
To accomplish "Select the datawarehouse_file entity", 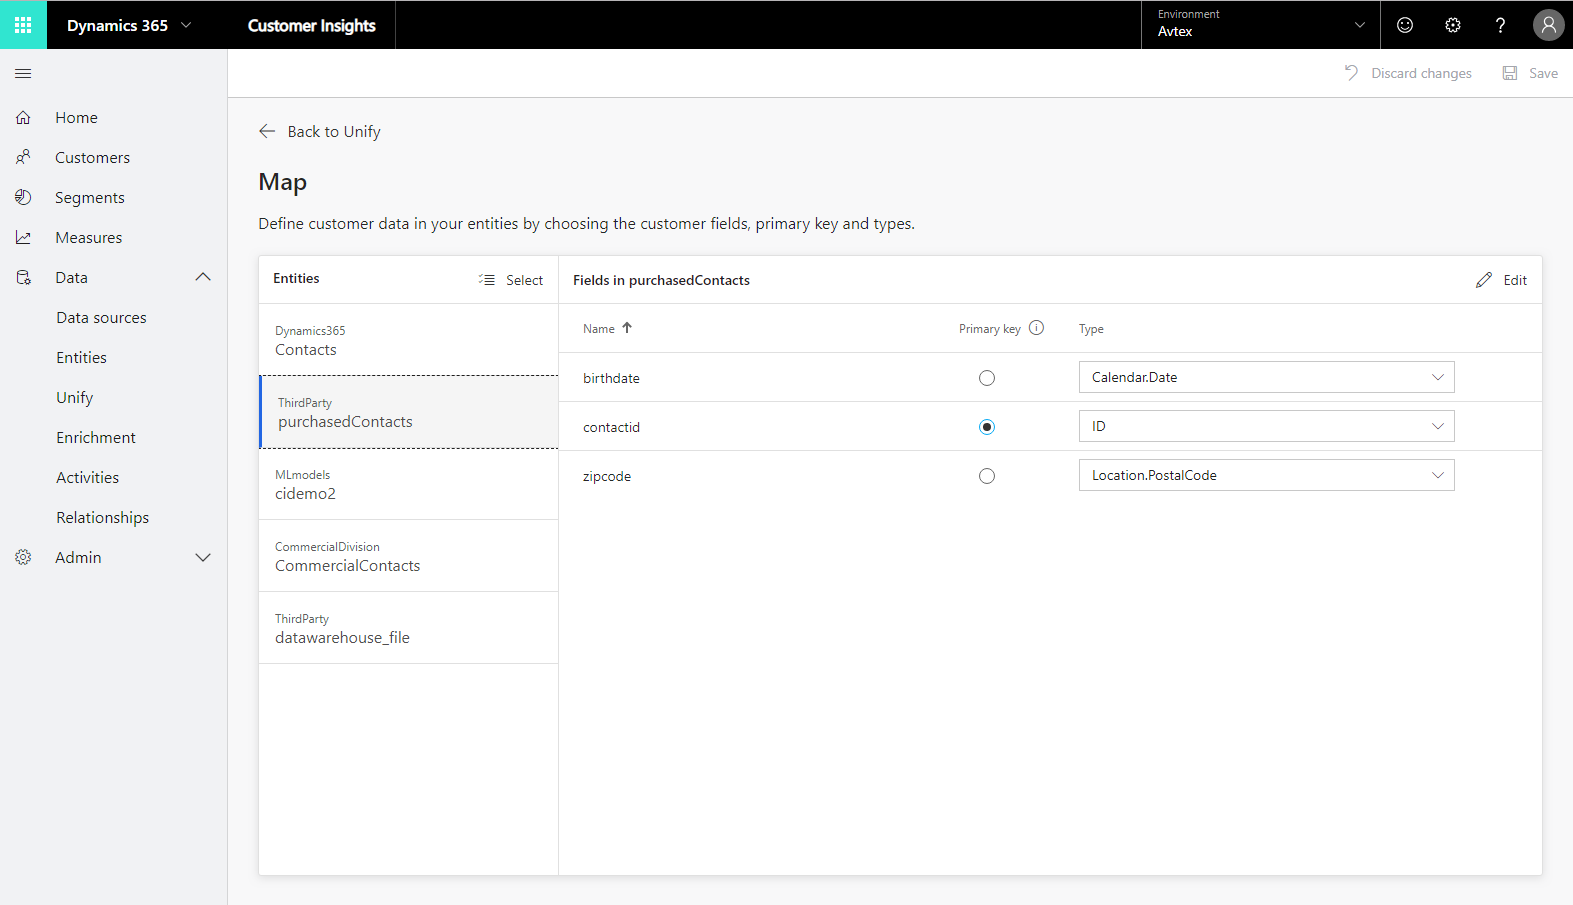I will tap(408, 628).
